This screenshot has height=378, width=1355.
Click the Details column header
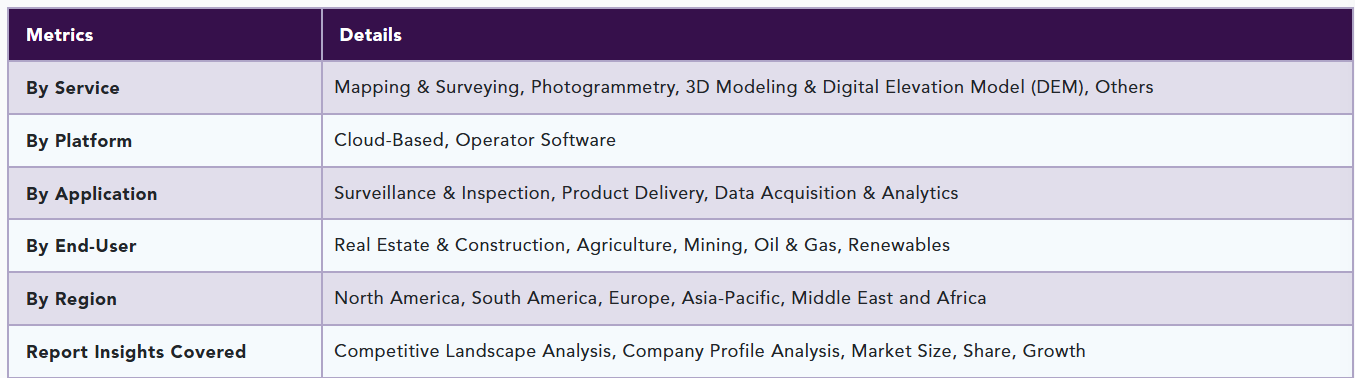371,35
